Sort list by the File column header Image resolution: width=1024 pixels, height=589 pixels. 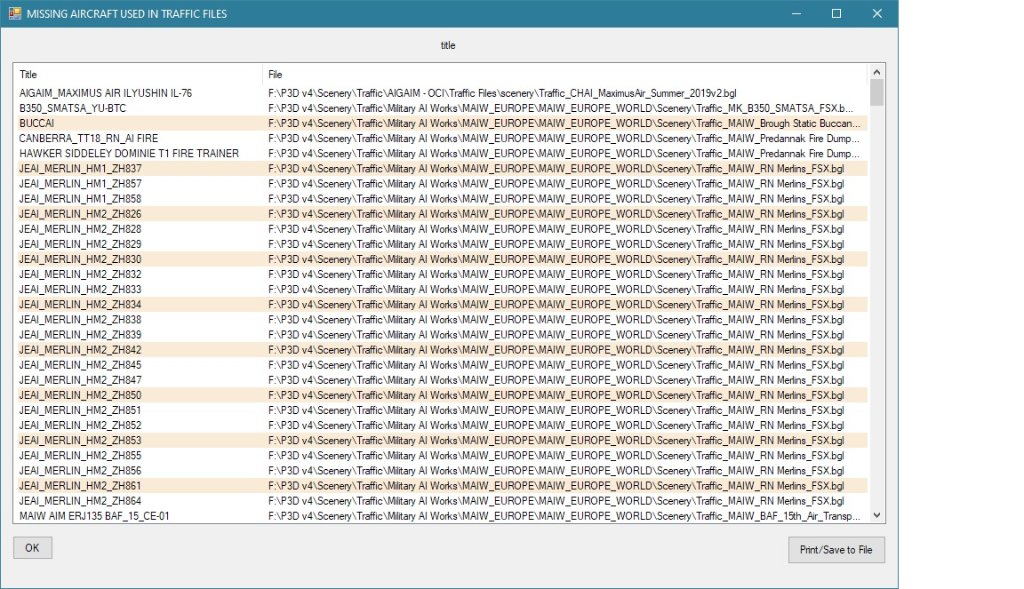coord(565,75)
